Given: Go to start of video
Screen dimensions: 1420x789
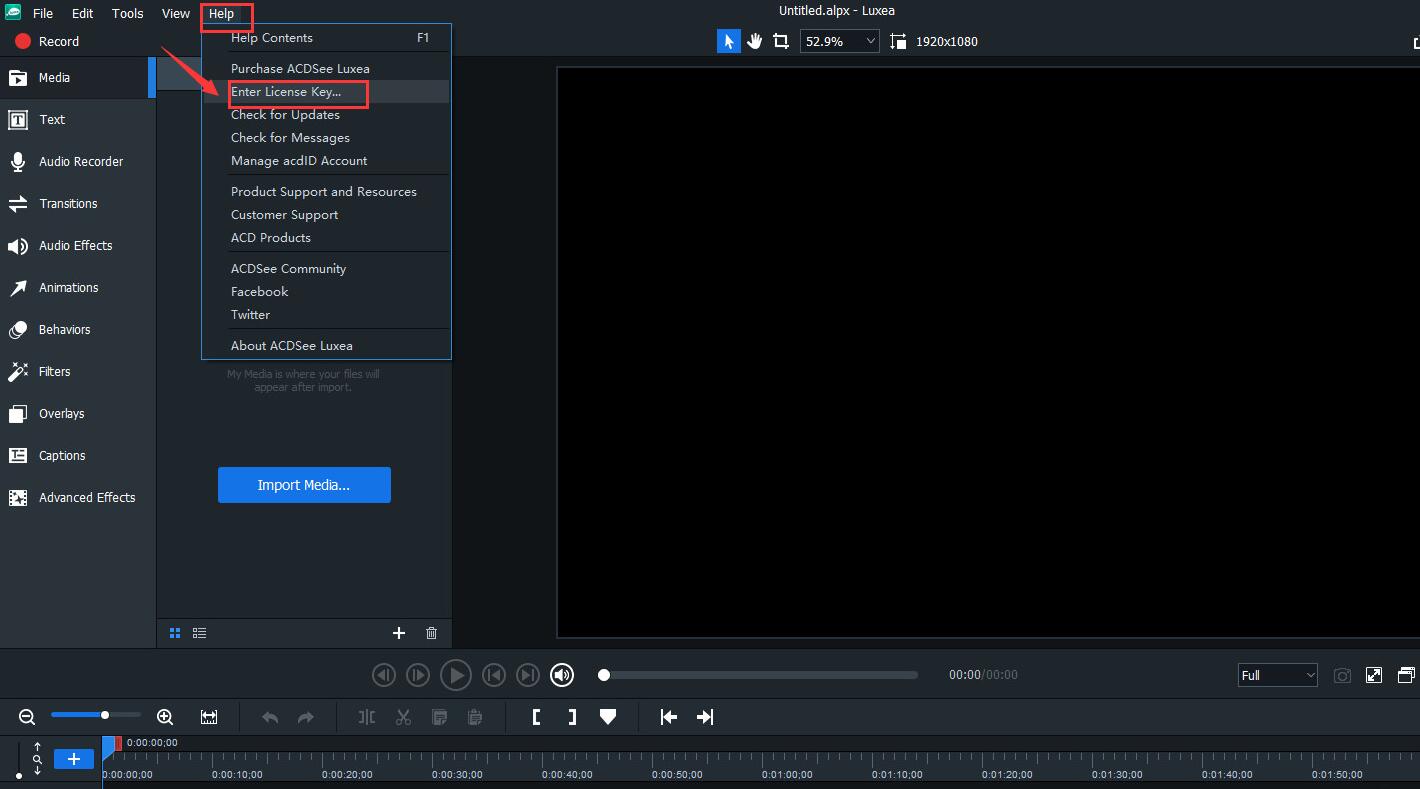Looking at the screenshot, I should tap(494, 675).
